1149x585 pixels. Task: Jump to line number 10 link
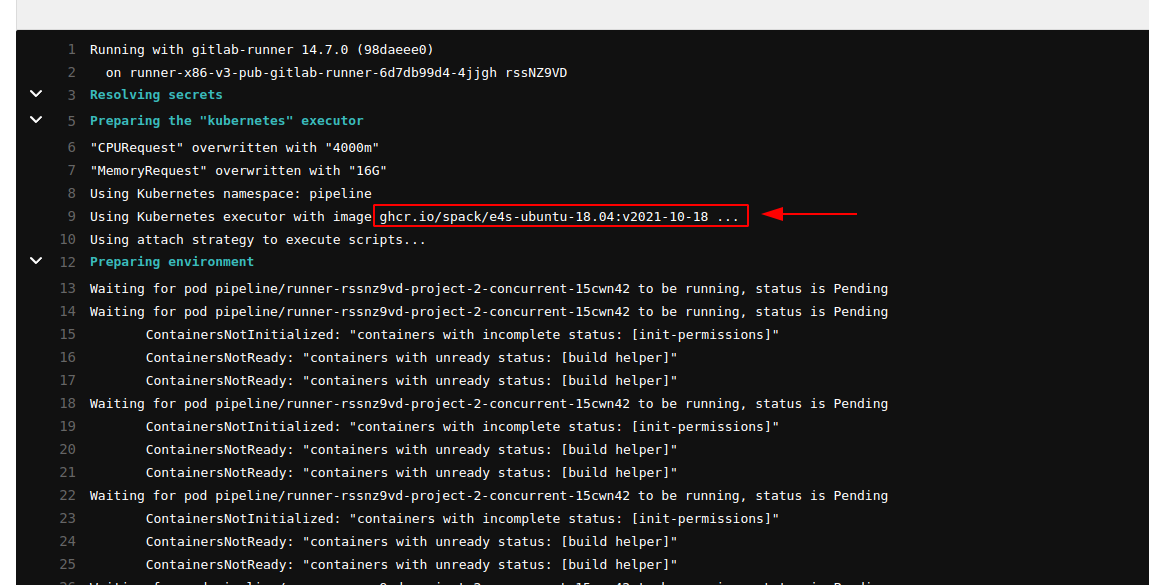pyautogui.click(x=68, y=240)
